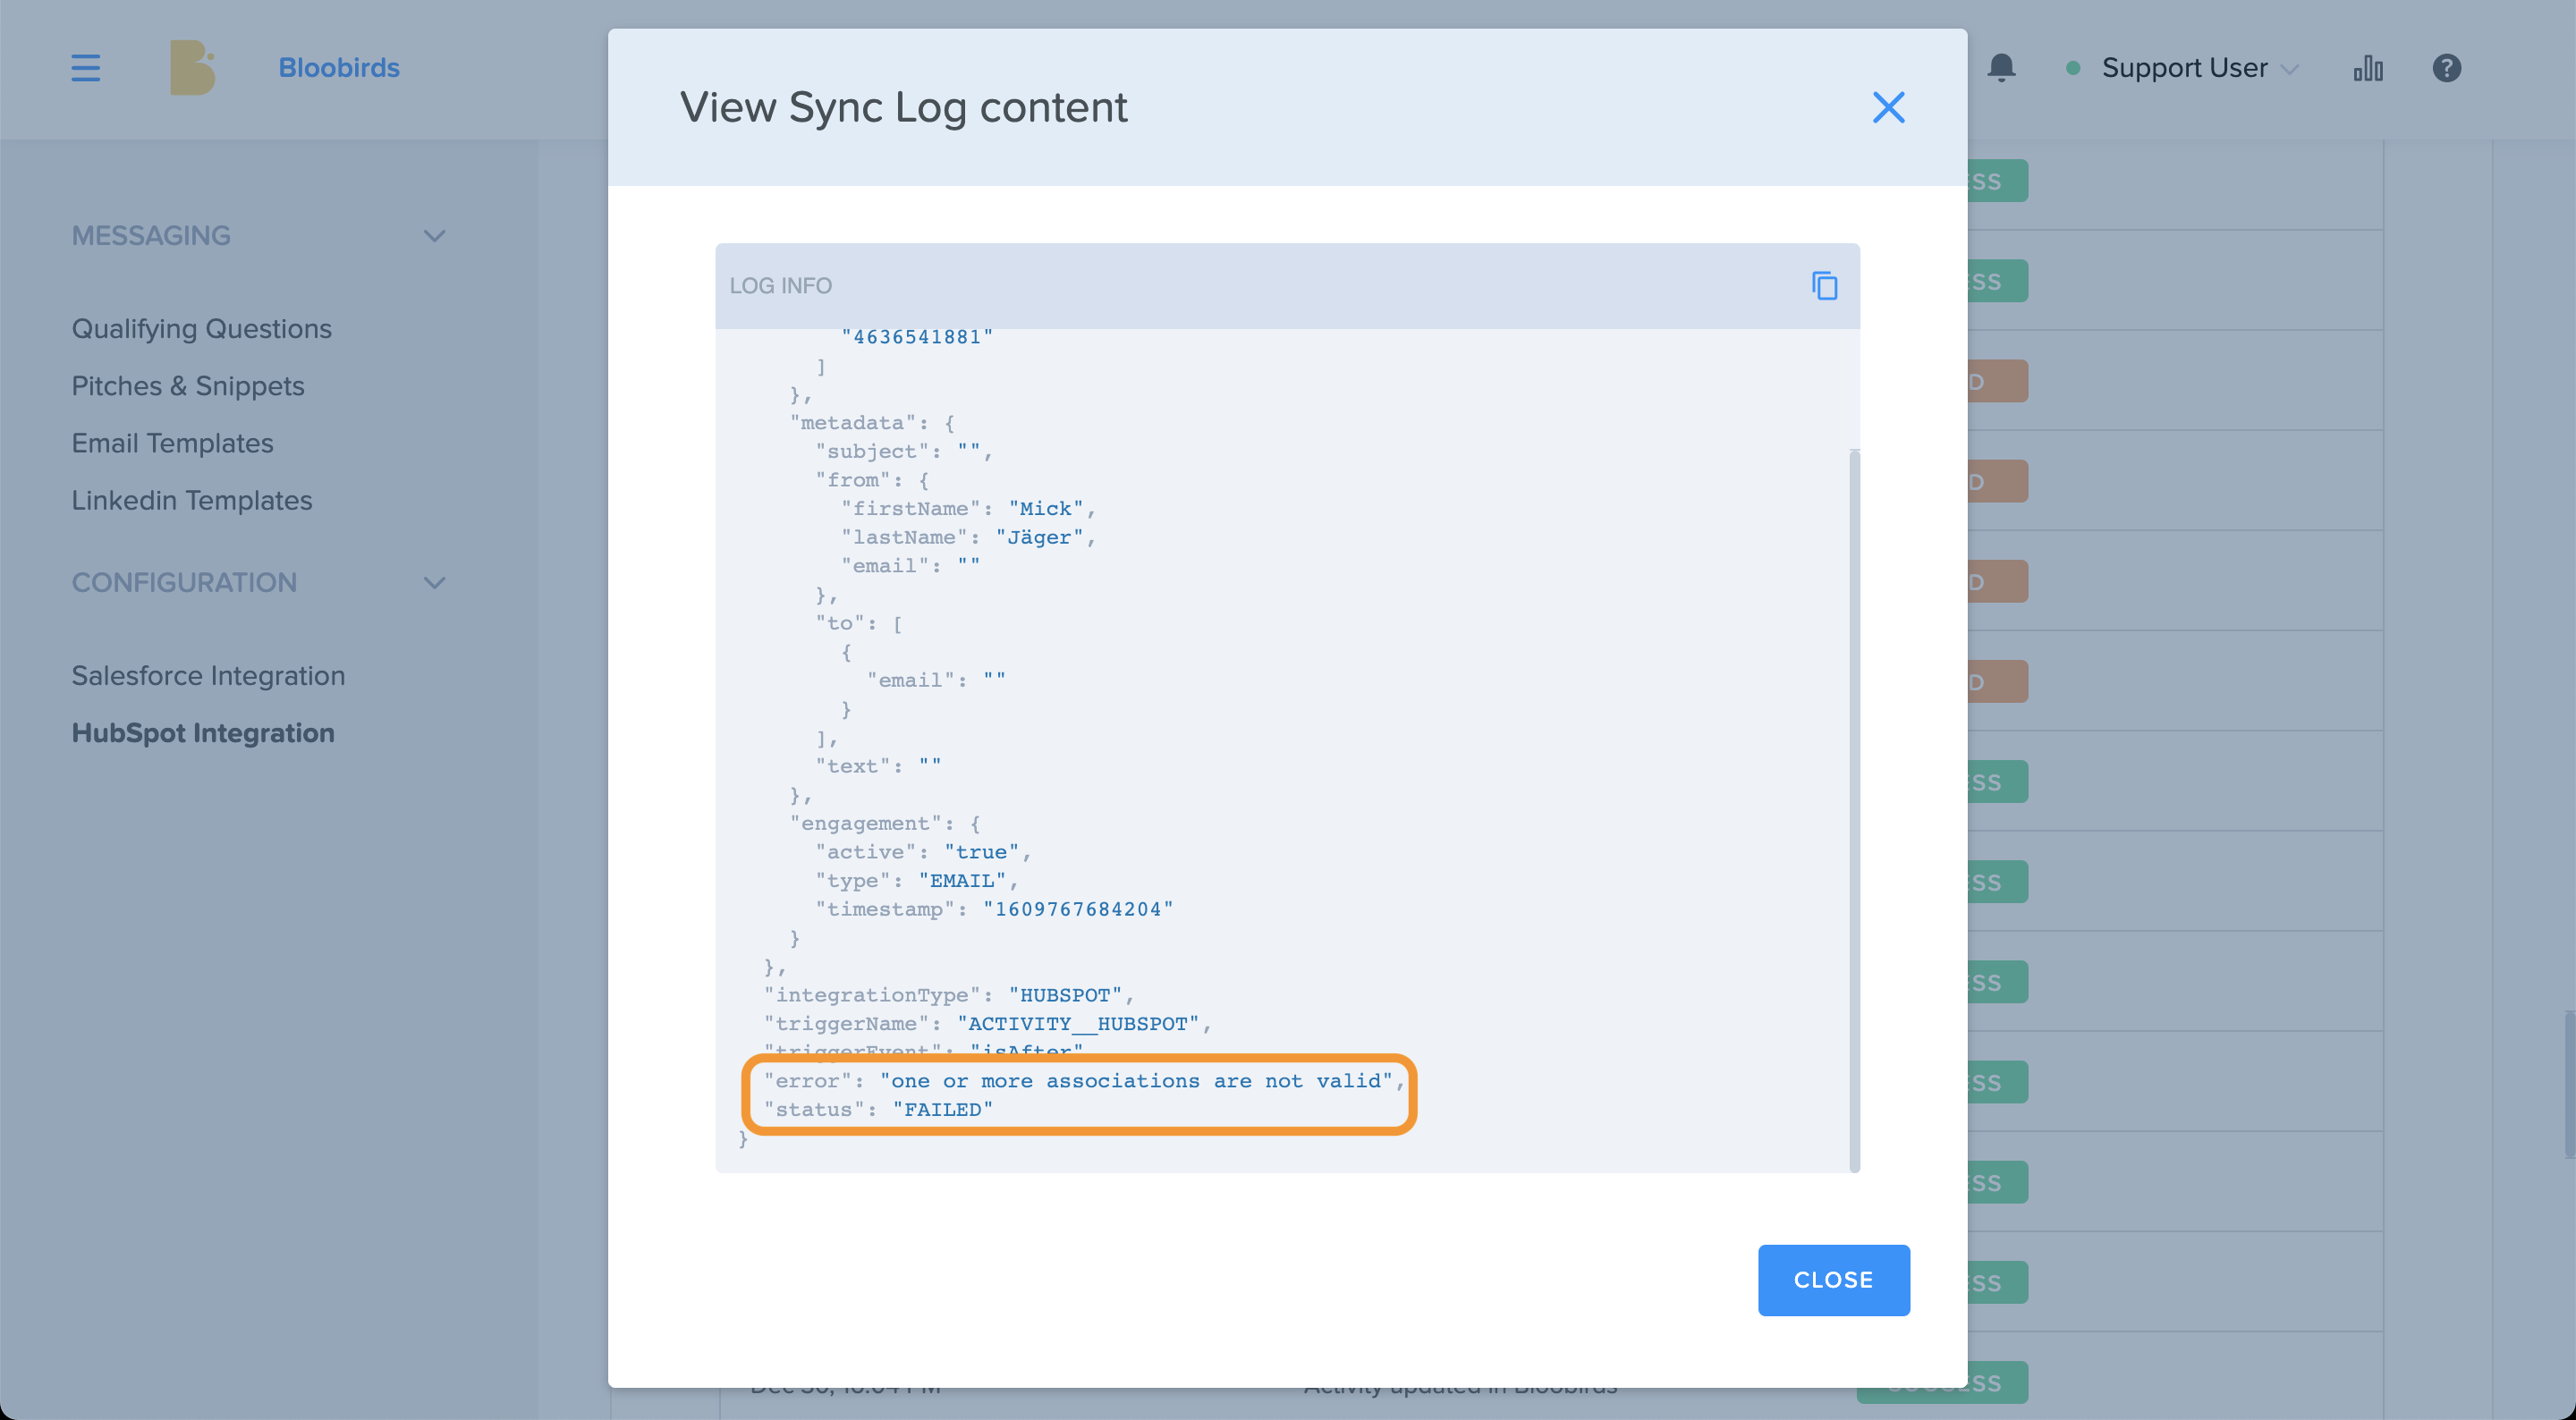This screenshot has width=2576, height=1420.
Task: Click the LOG INFO header label
Action: point(780,286)
